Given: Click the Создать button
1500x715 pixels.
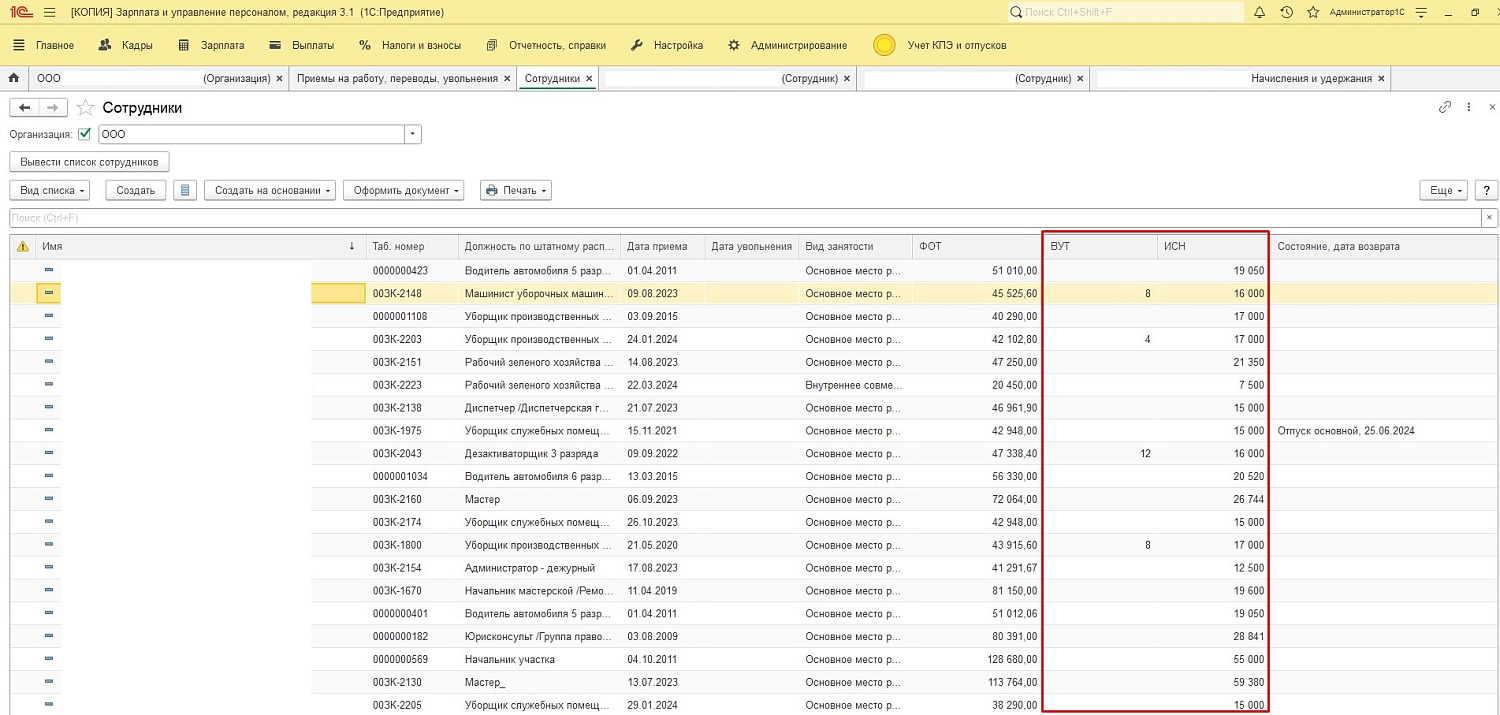Looking at the screenshot, I should click(135, 190).
